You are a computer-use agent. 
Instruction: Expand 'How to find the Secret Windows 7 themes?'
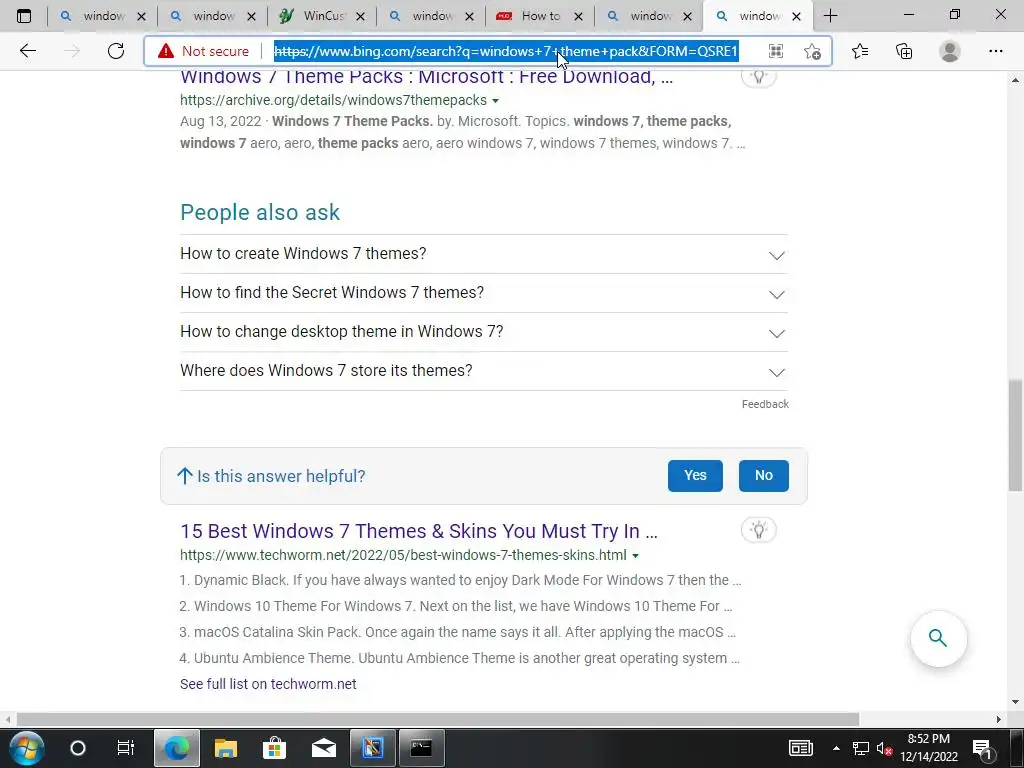point(483,293)
